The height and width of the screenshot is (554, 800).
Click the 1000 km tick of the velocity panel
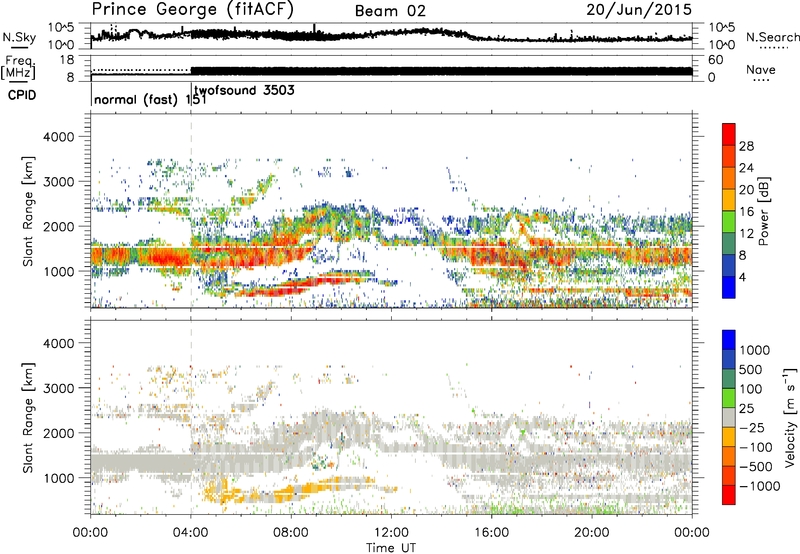(x=61, y=478)
